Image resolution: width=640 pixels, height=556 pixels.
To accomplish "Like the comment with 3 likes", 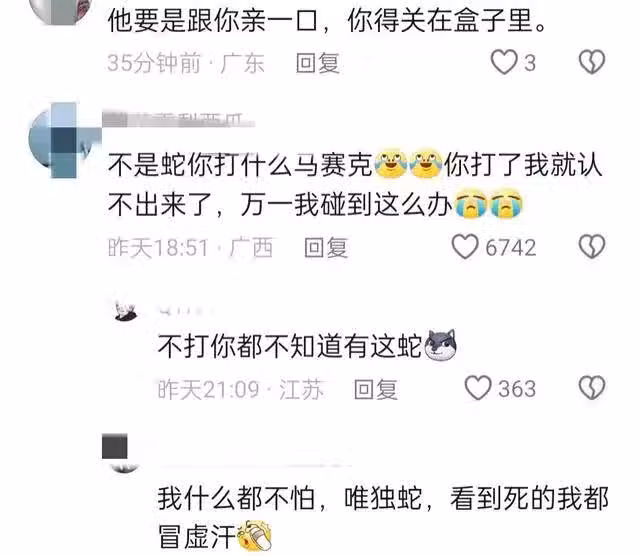I will pyautogui.click(x=504, y=62).
